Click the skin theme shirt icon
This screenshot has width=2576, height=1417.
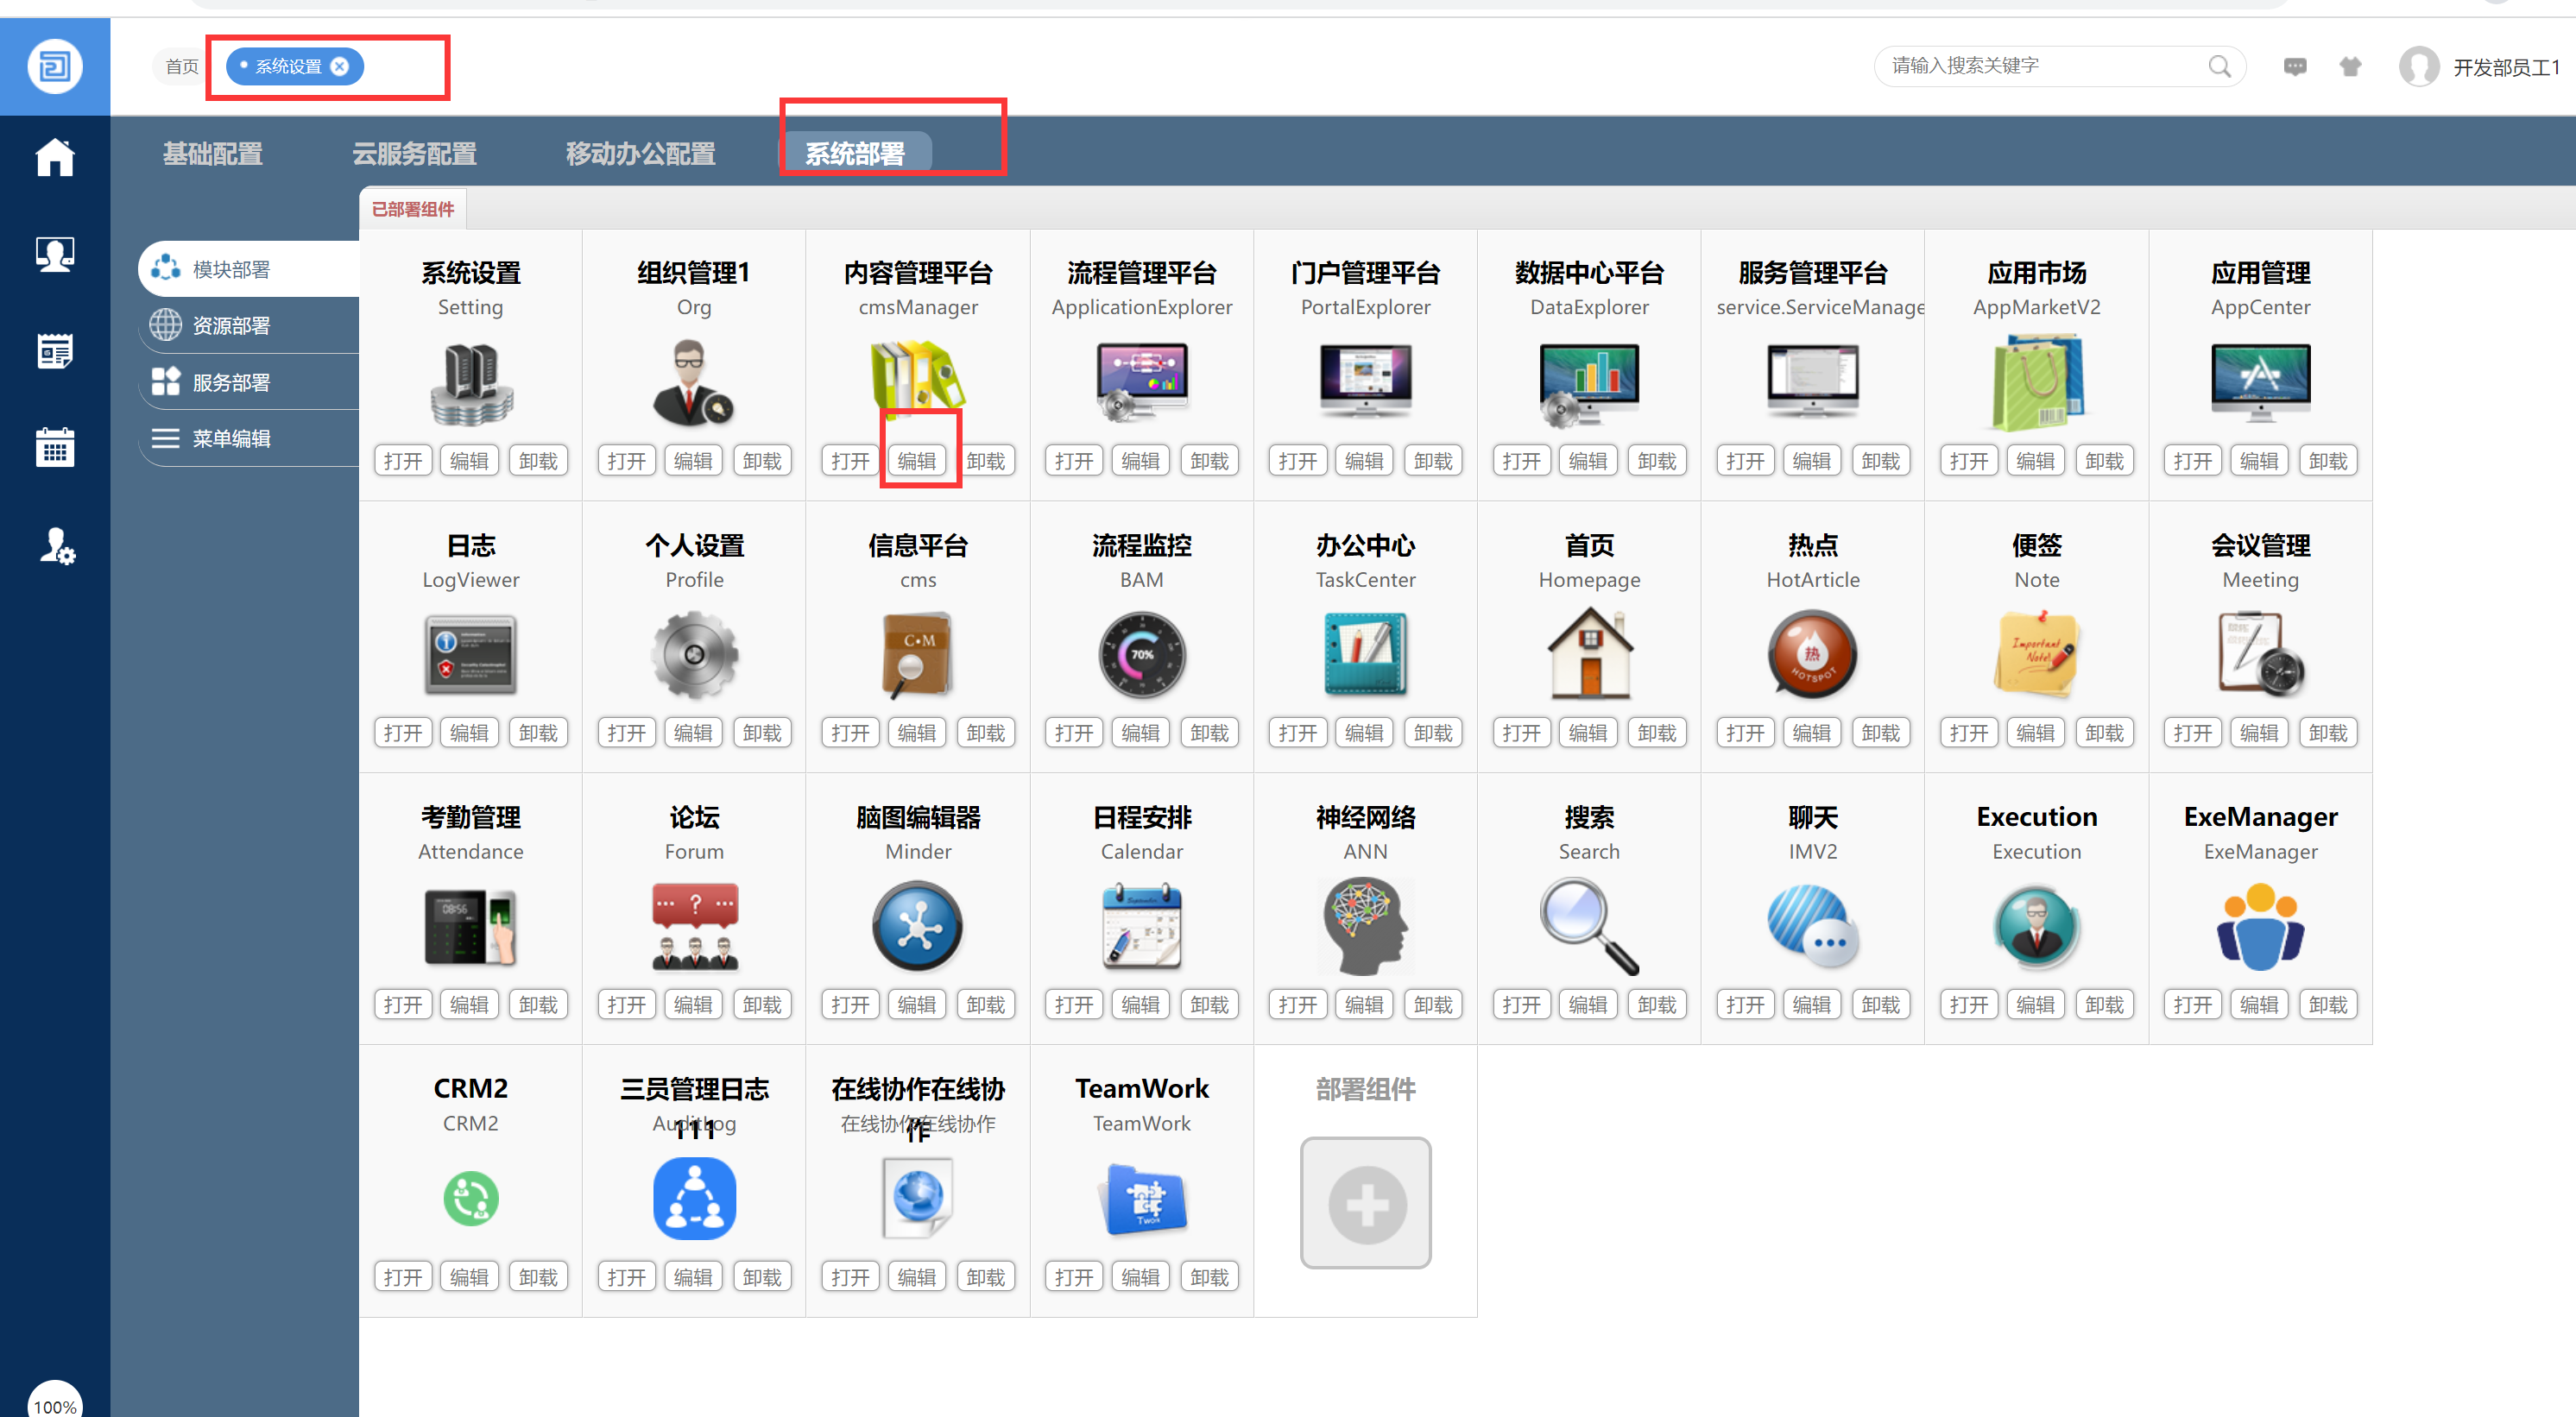coord(2350,67)
